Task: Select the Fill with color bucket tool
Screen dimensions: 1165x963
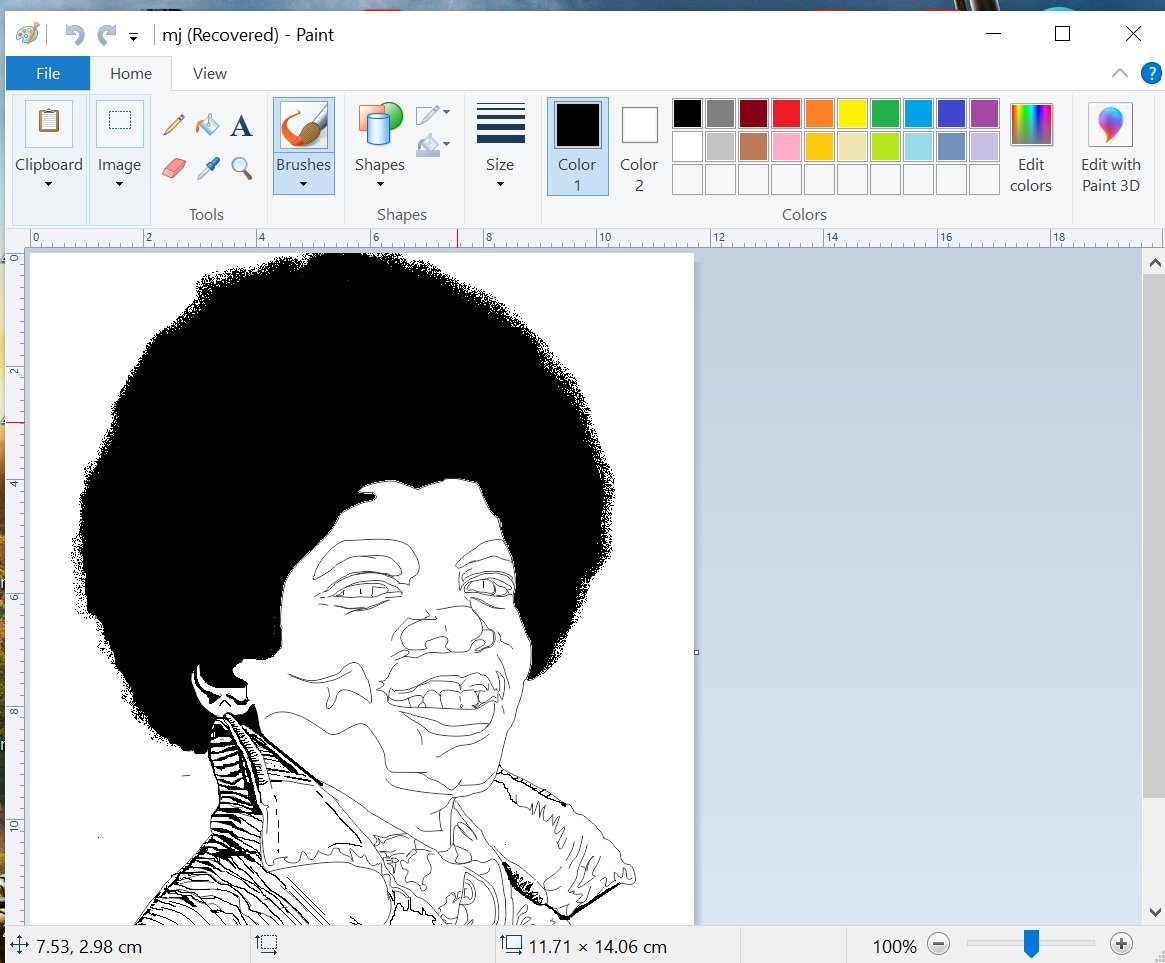Action: [207, 125]
